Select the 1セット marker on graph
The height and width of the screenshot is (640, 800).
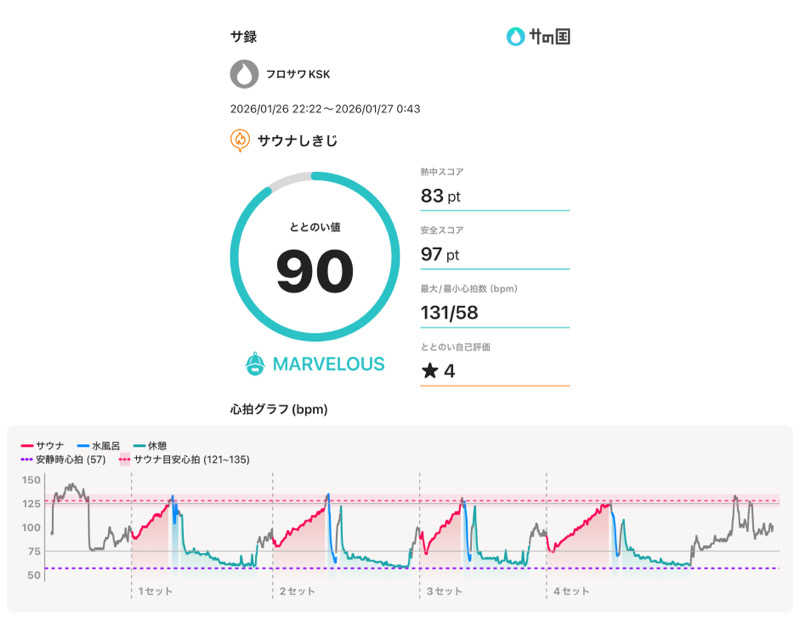tap(155, 591)
